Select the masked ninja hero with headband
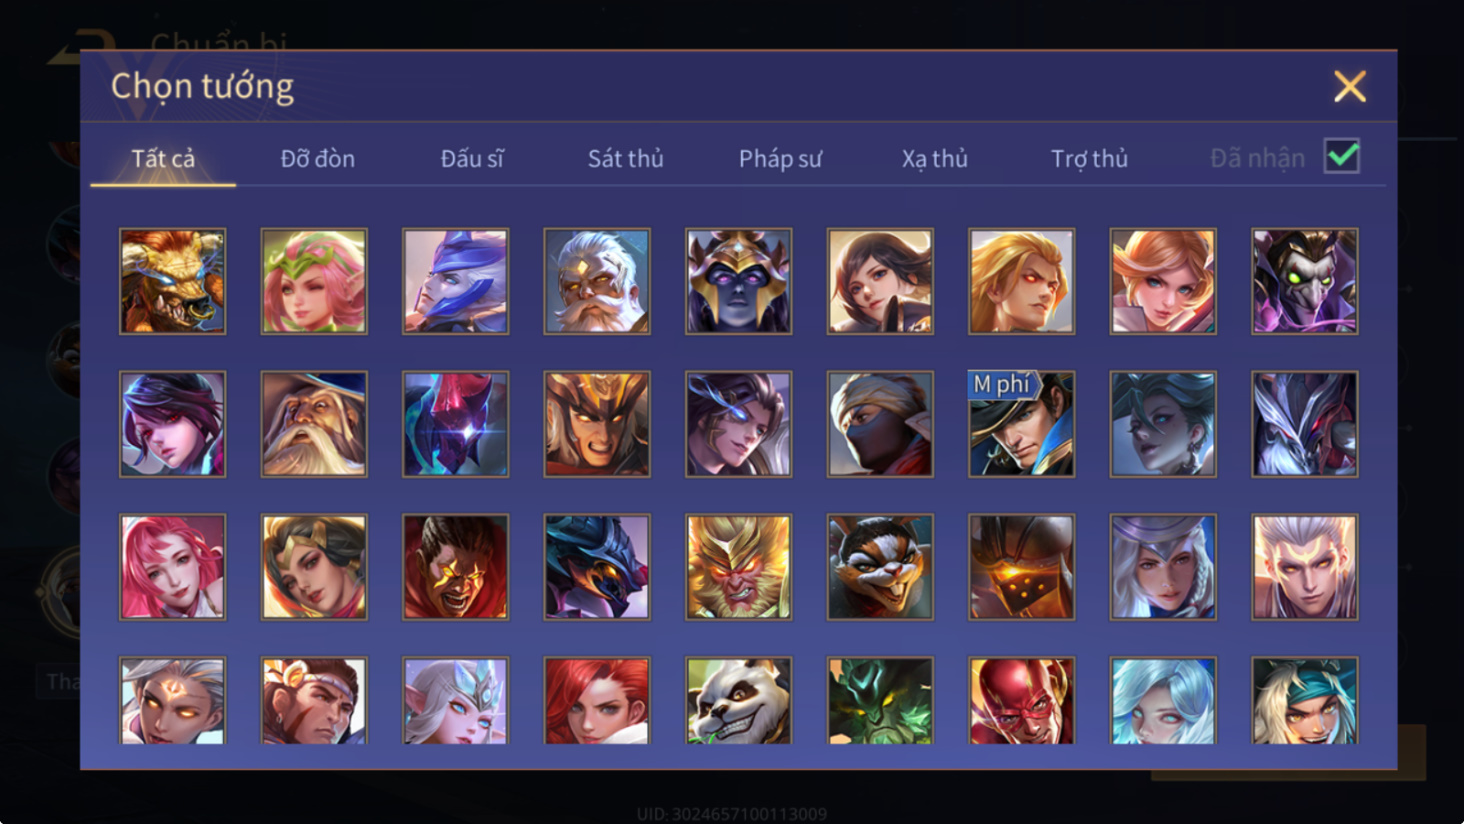The image size is (1464, 824). click(880, 424)
